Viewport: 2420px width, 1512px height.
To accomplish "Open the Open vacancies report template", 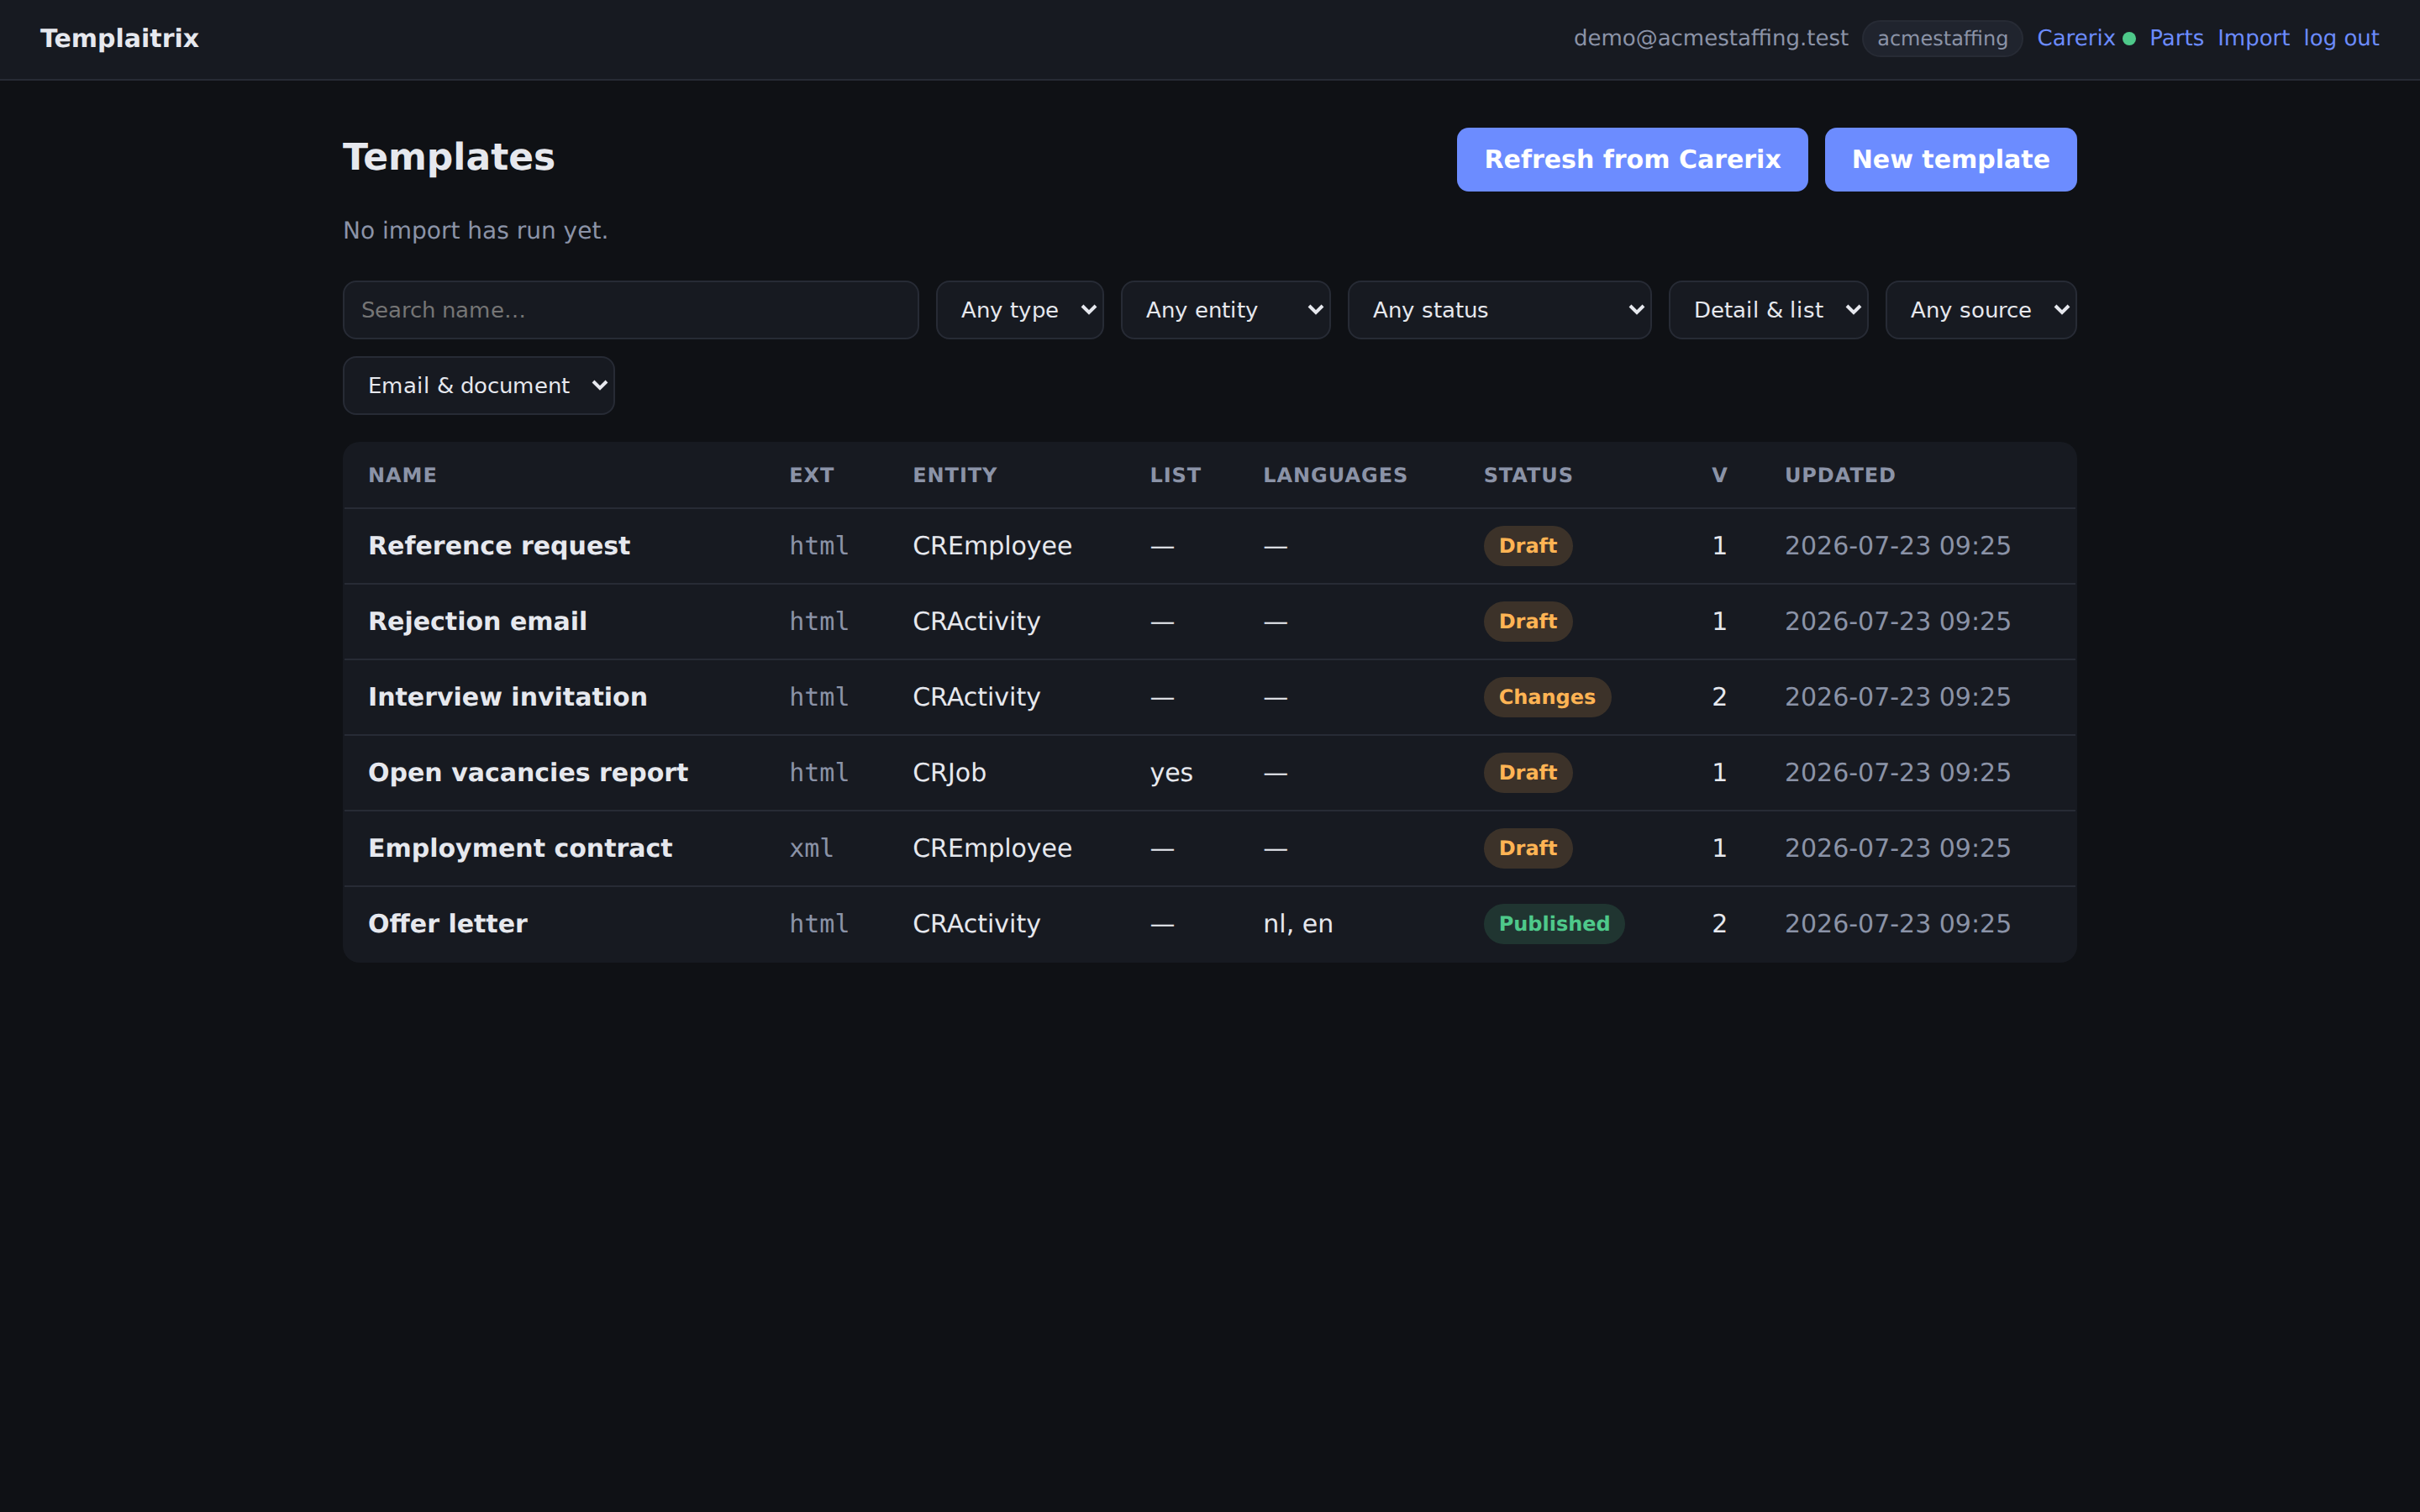I will coord(528,772).
